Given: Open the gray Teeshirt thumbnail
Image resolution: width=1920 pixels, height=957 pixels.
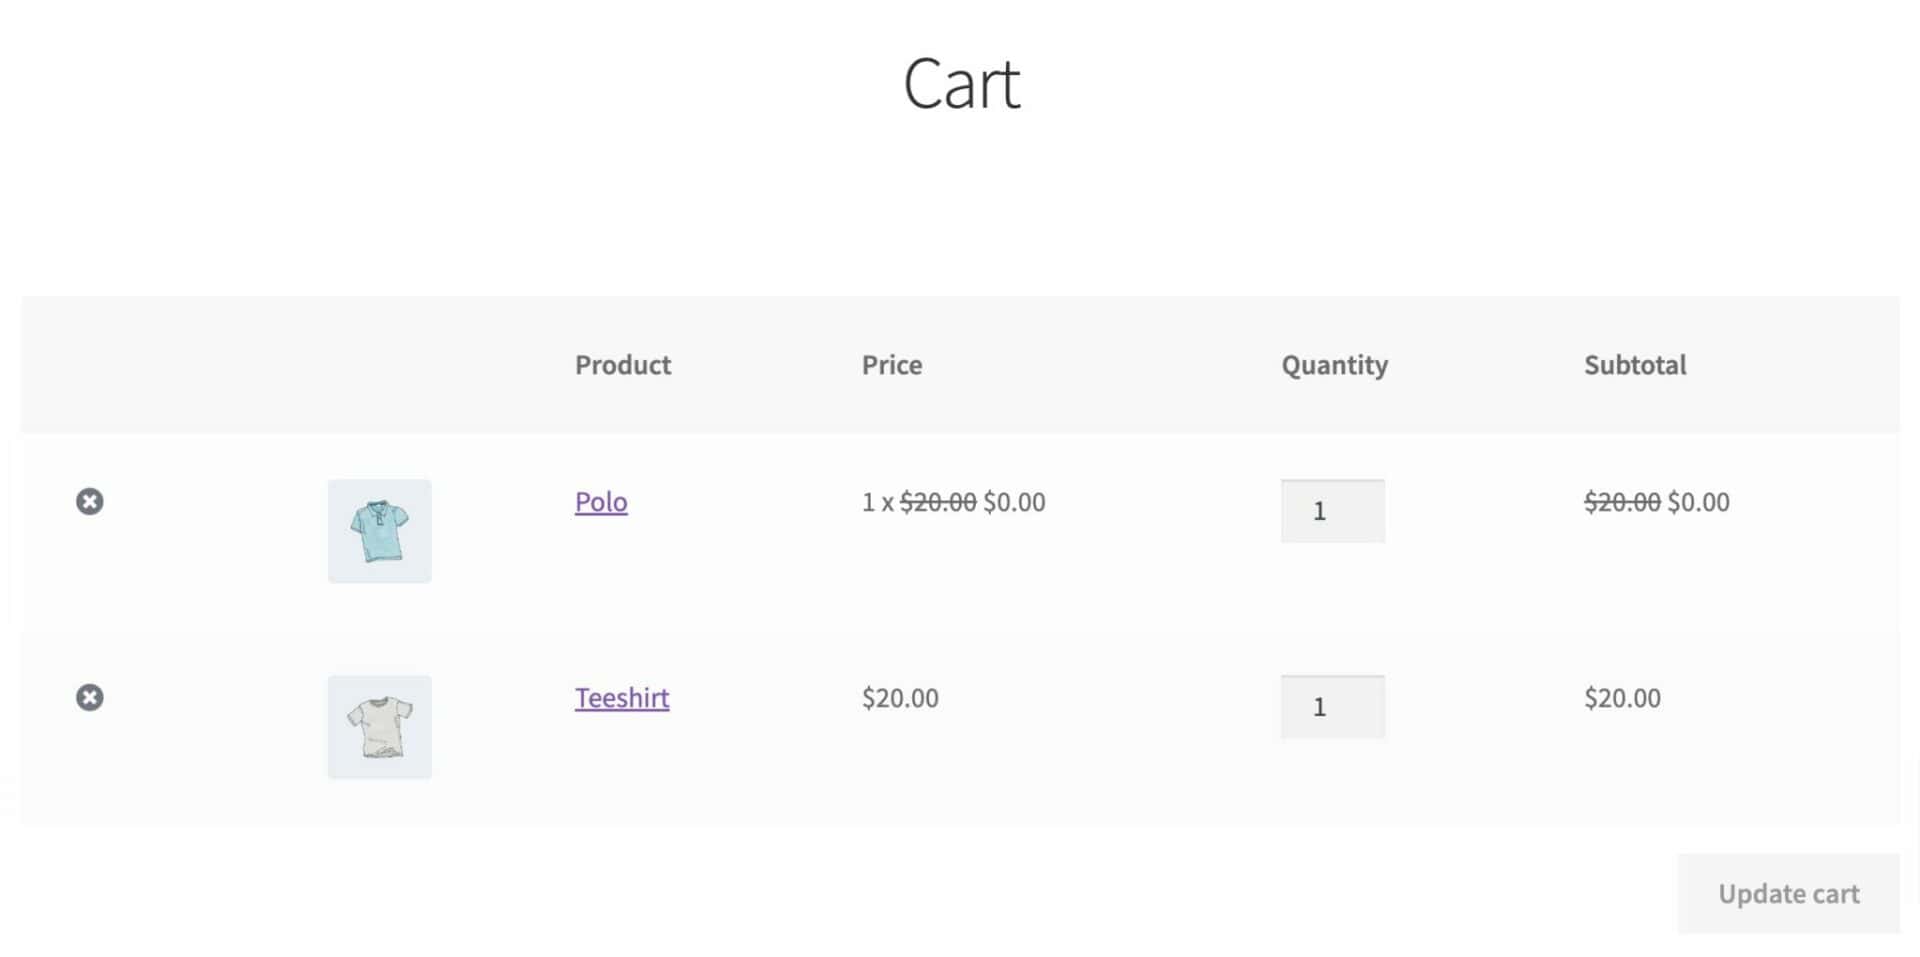Looking at the screenshot, I should tap(380, 727).
